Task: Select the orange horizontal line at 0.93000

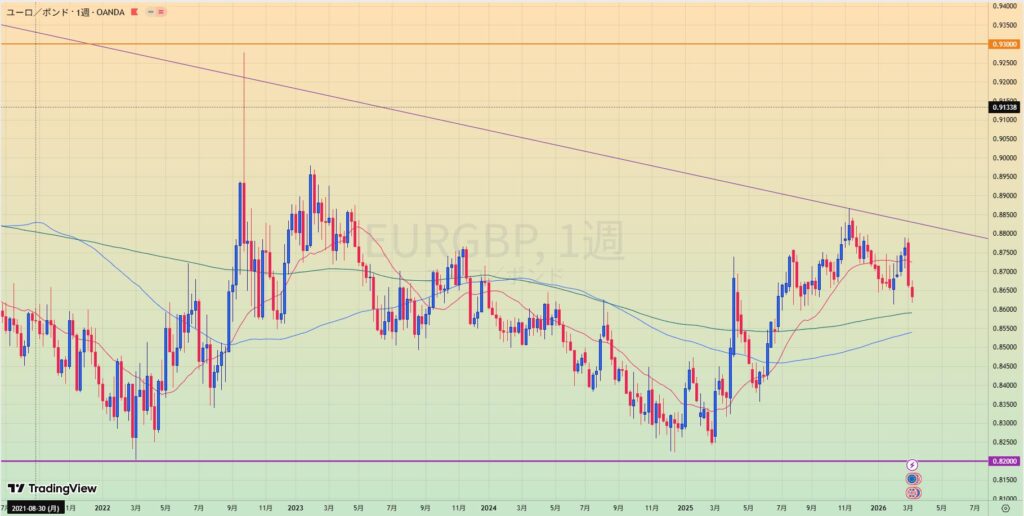Action: click(500, 44)
